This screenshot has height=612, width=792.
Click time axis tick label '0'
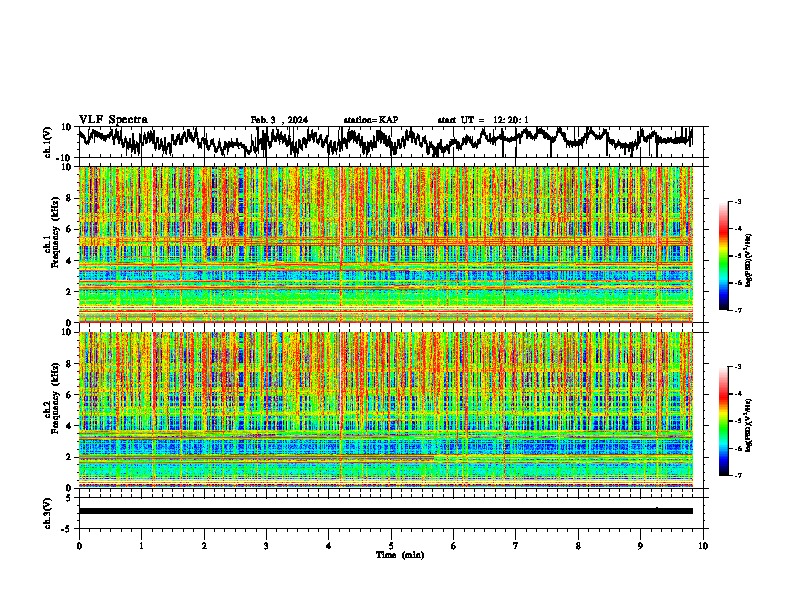pyautogui.click(x=79, y=546)
